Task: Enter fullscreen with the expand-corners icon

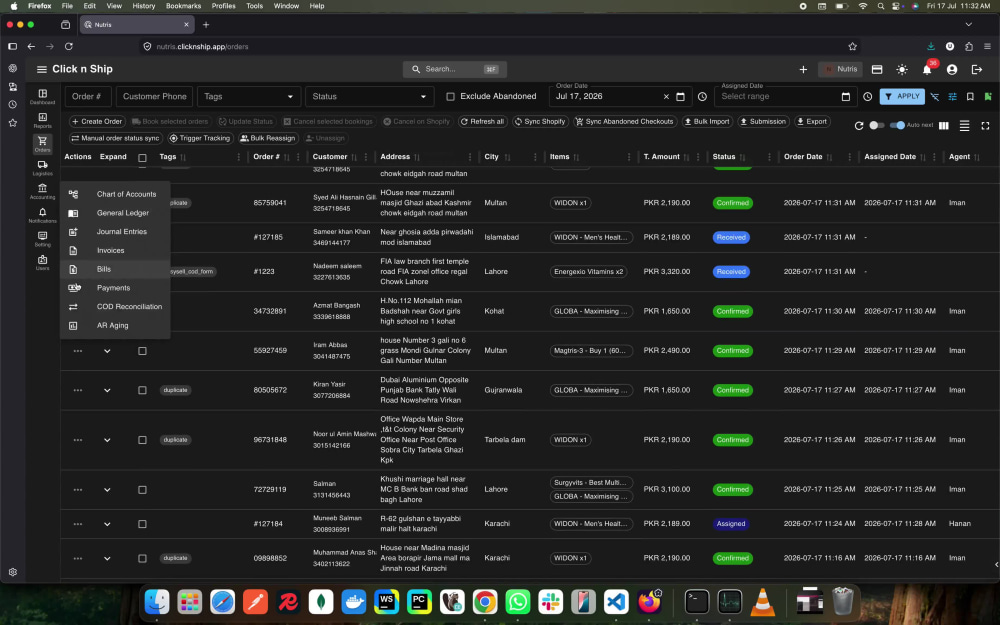Action: 985,126
